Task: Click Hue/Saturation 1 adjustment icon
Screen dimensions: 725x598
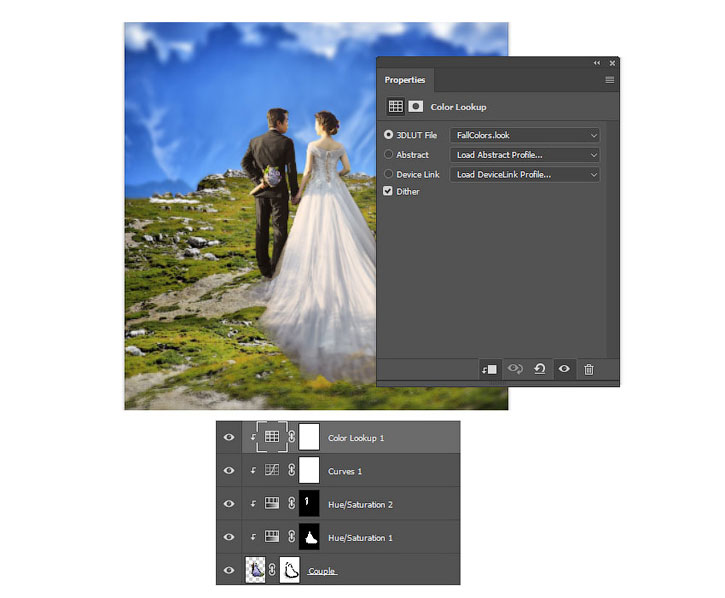Action: (272, 536)
